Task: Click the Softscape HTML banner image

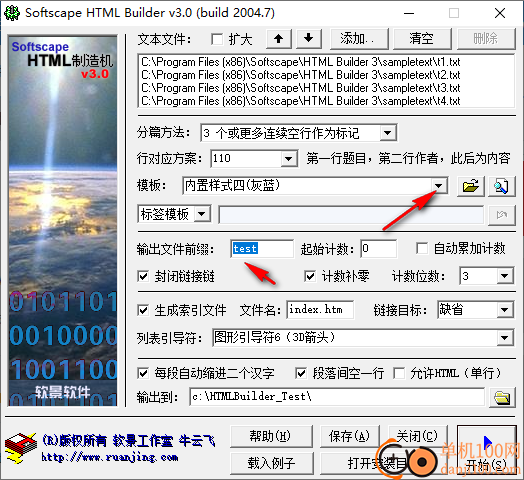Action: click(63, 221)
